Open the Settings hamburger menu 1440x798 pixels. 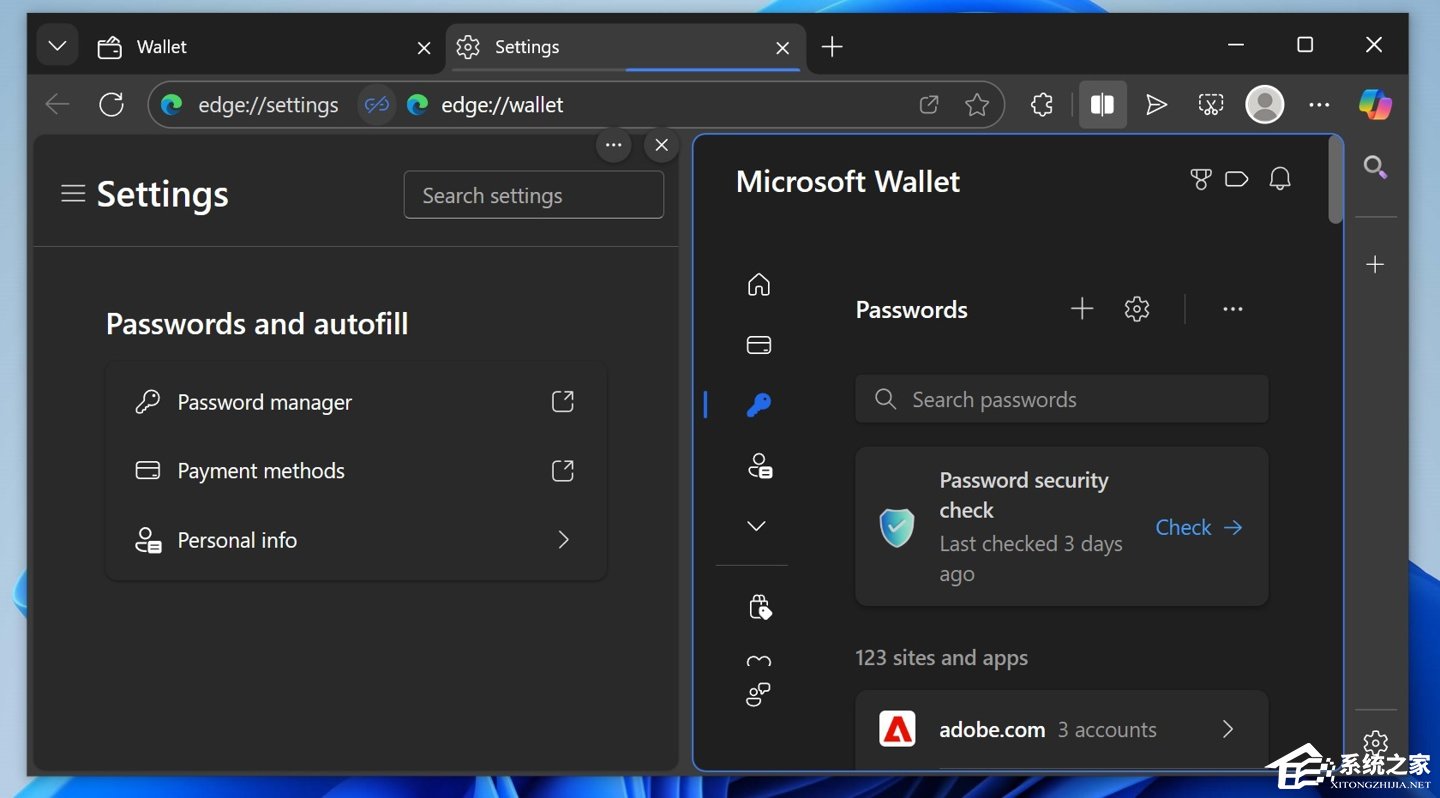coord(73,194)
